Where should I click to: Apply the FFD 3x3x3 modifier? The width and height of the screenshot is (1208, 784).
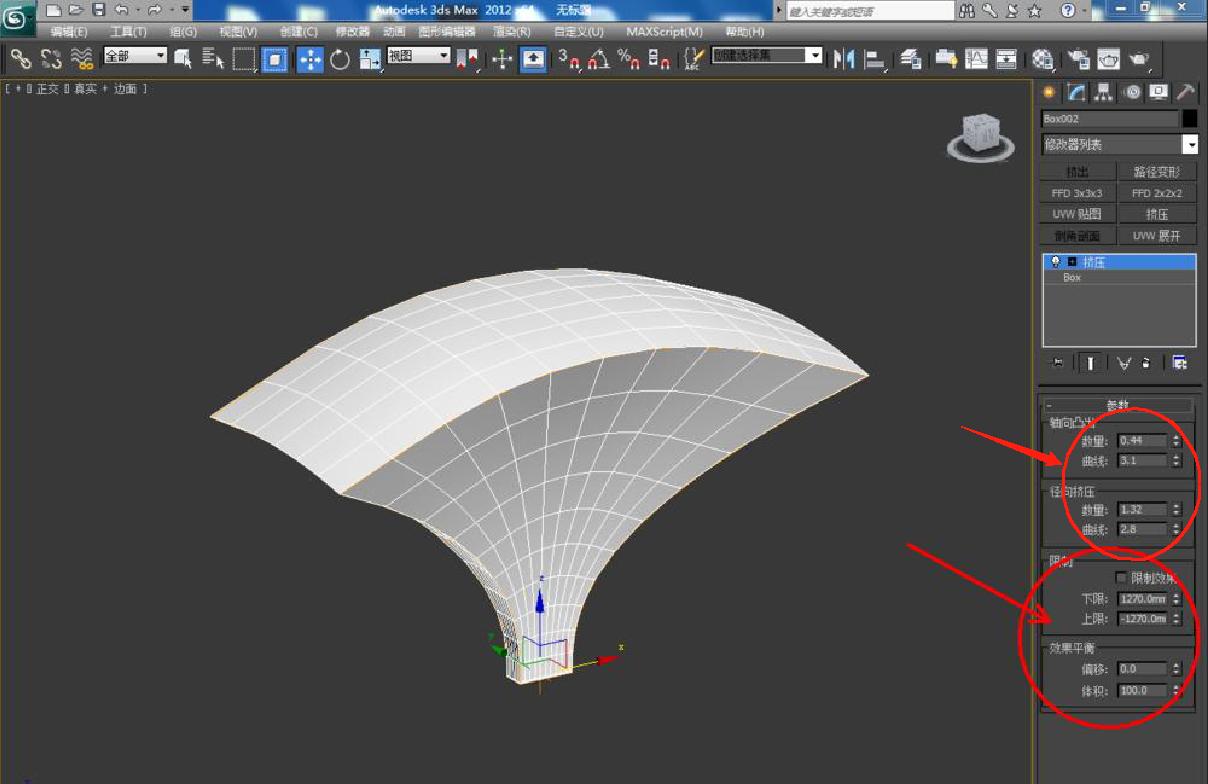[x=1077, y=192]
